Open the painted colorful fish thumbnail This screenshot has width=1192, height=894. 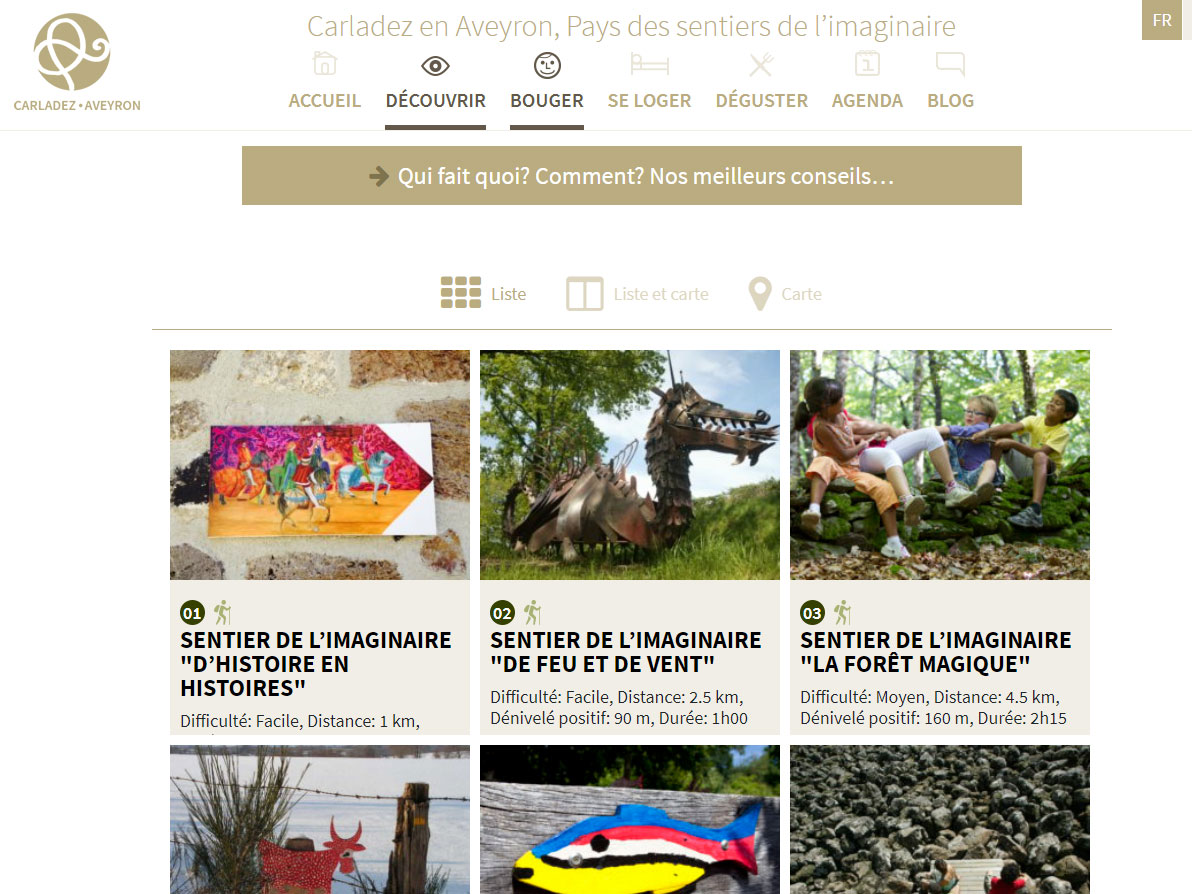click(629, 820)
